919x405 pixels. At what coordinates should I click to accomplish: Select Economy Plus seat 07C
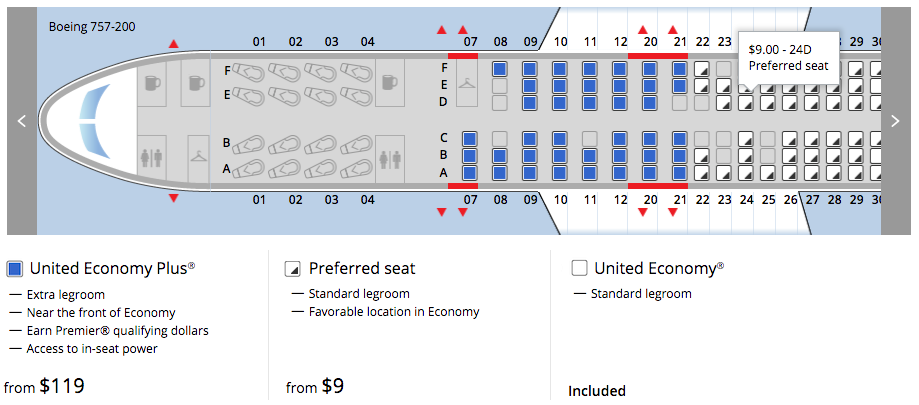(x=468, y=138)
